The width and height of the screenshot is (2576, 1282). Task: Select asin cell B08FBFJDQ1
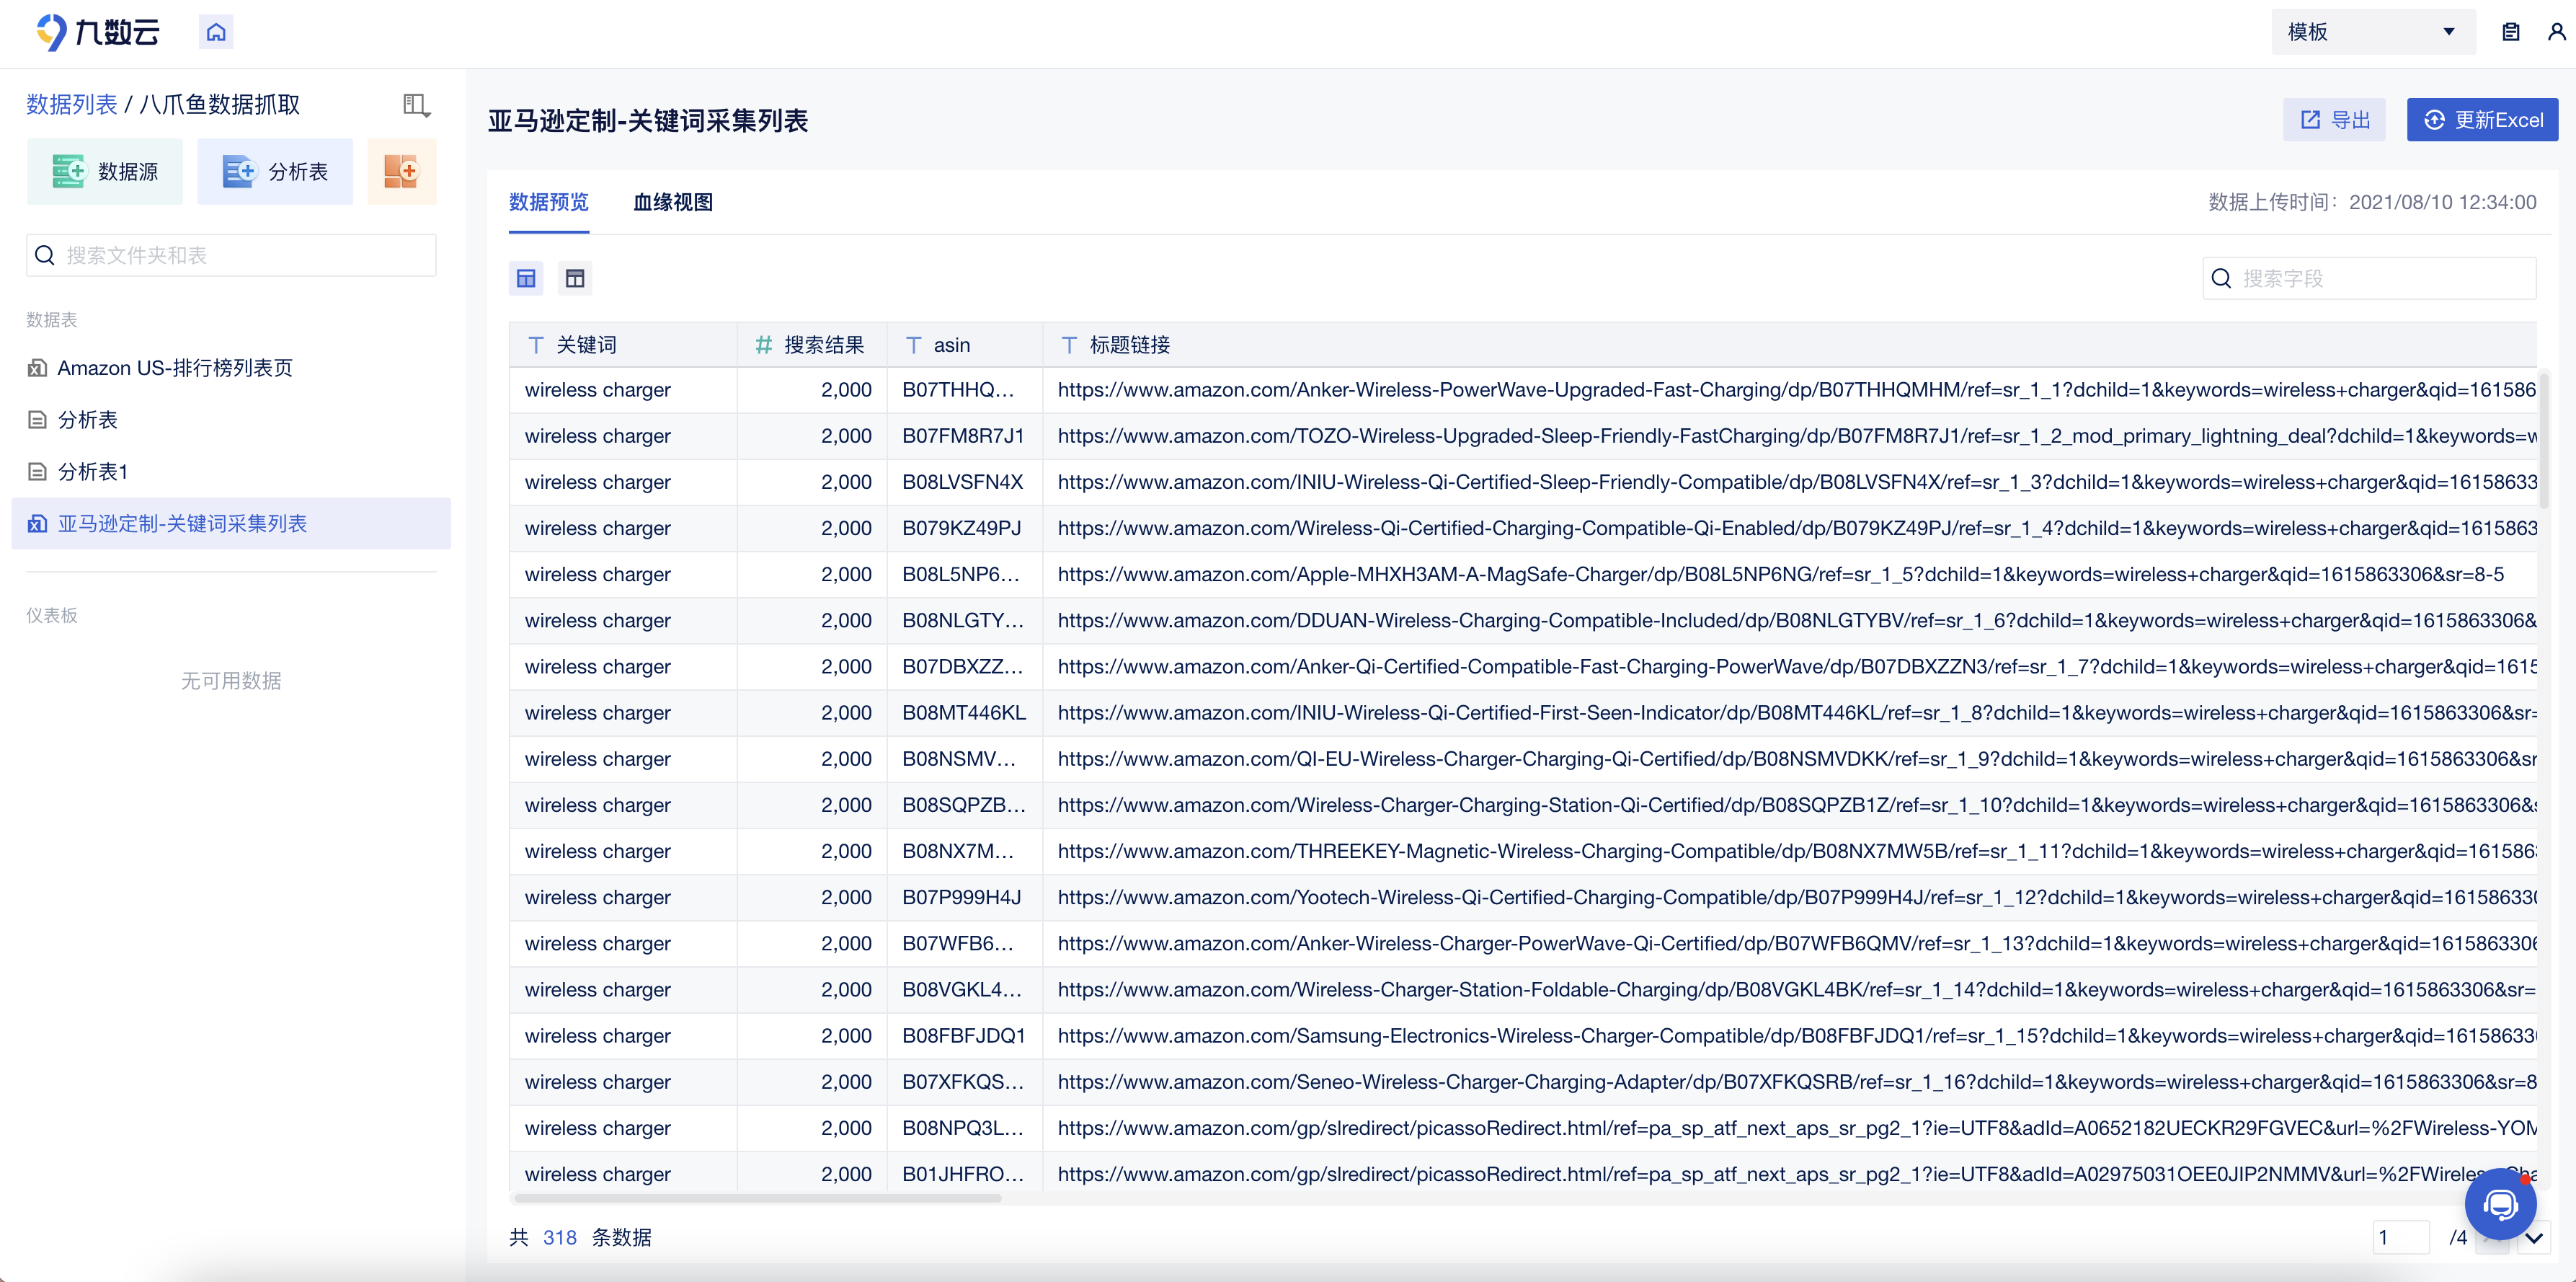pos(965,1036)
